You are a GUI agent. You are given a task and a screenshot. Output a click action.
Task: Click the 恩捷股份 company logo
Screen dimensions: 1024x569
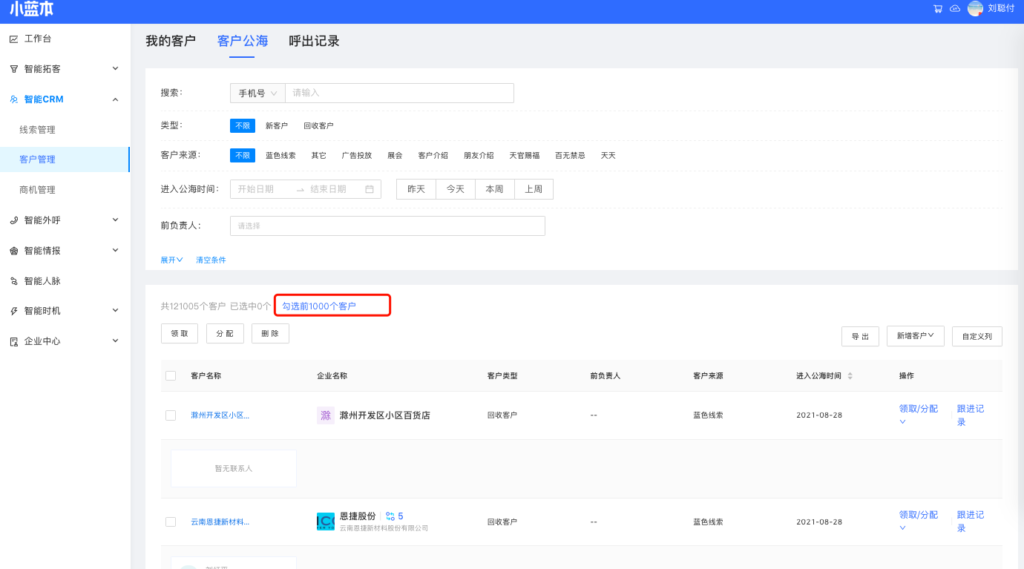[325, 521]
